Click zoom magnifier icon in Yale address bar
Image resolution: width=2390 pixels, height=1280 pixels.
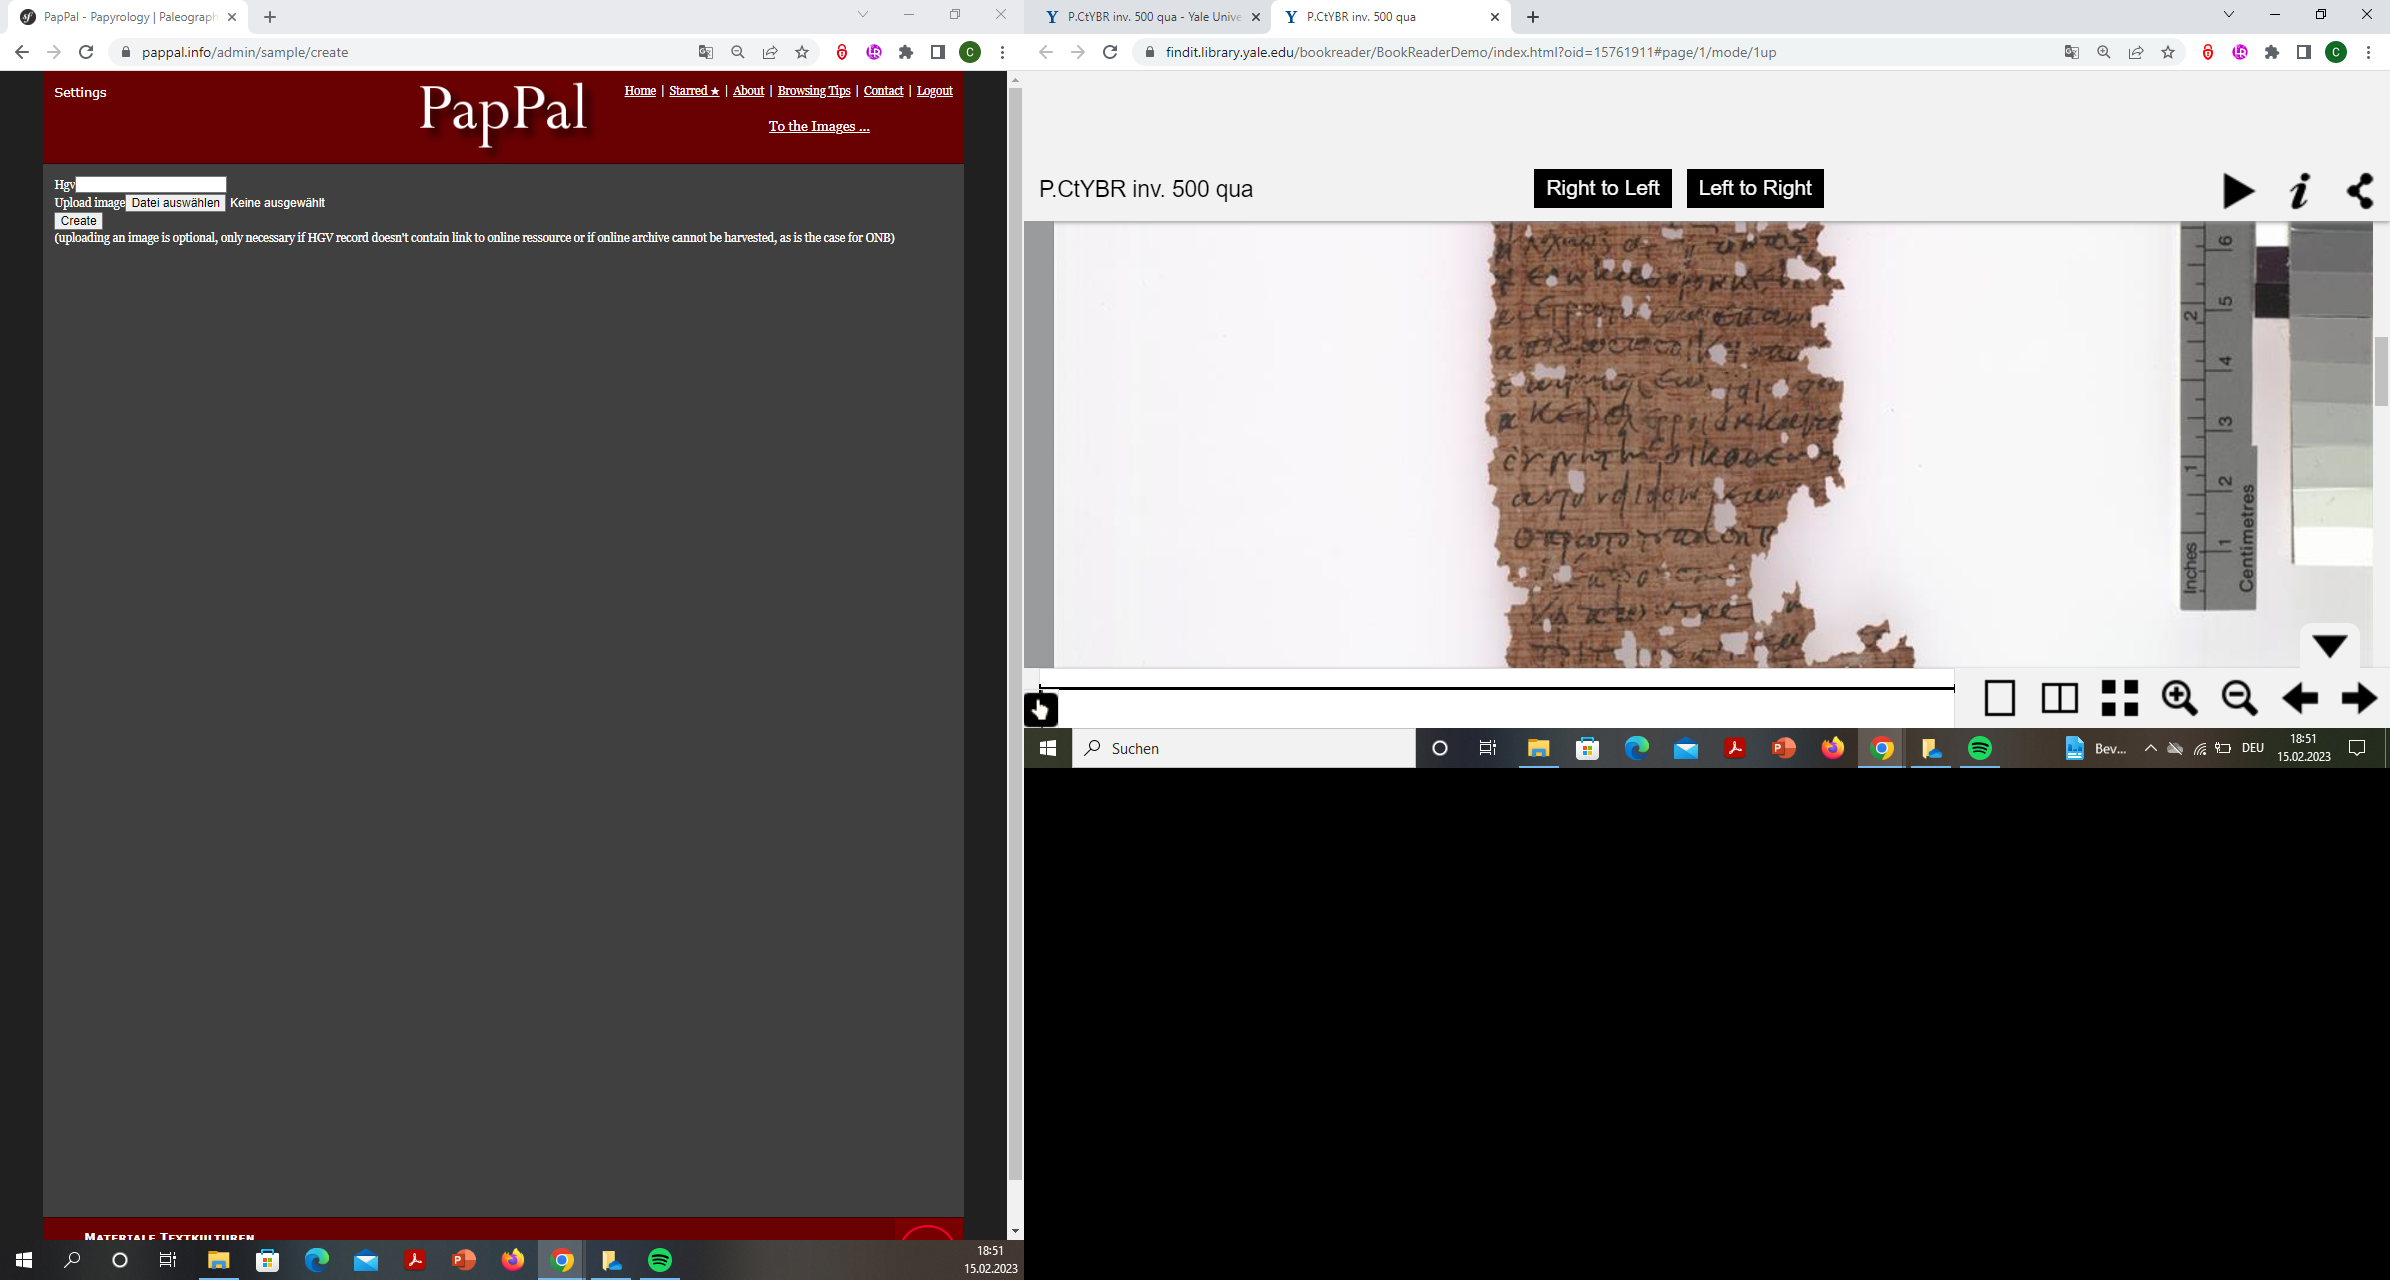click(x=2104, y=52)
